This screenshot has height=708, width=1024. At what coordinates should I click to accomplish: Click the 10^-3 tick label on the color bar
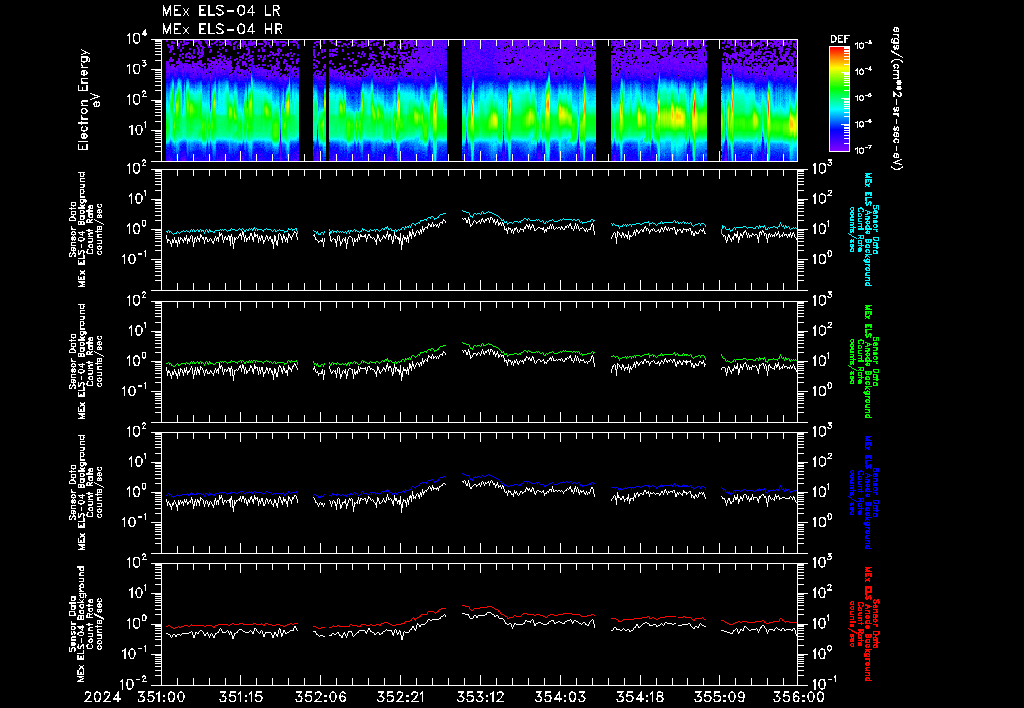(x=863, y=46)
